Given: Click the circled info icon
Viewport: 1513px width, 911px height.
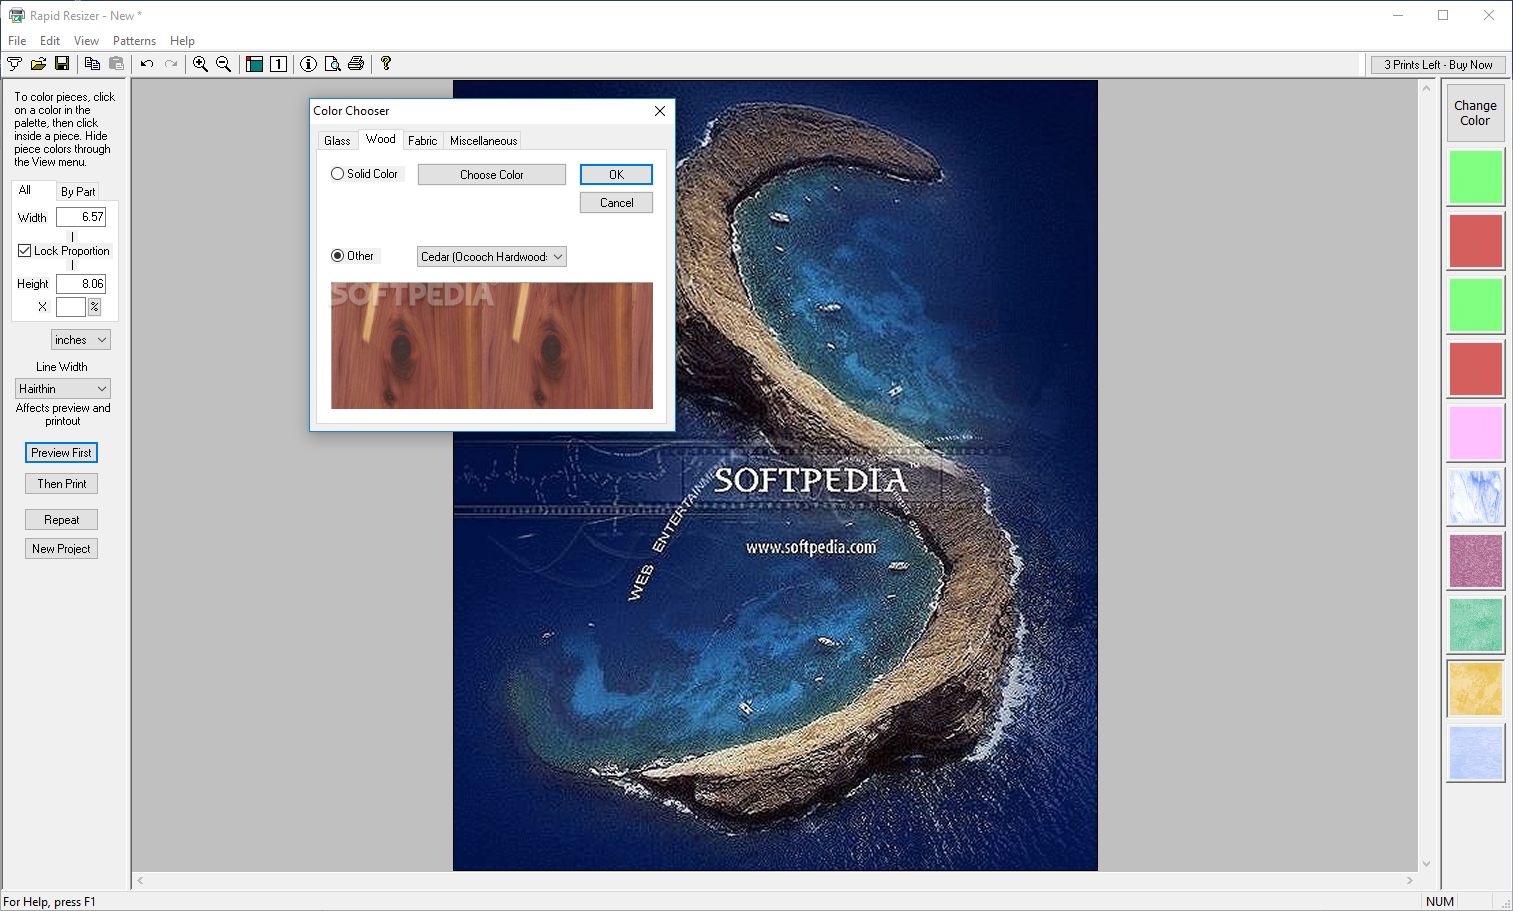Looking at the screenshot, I should click(x=308, y=64).
